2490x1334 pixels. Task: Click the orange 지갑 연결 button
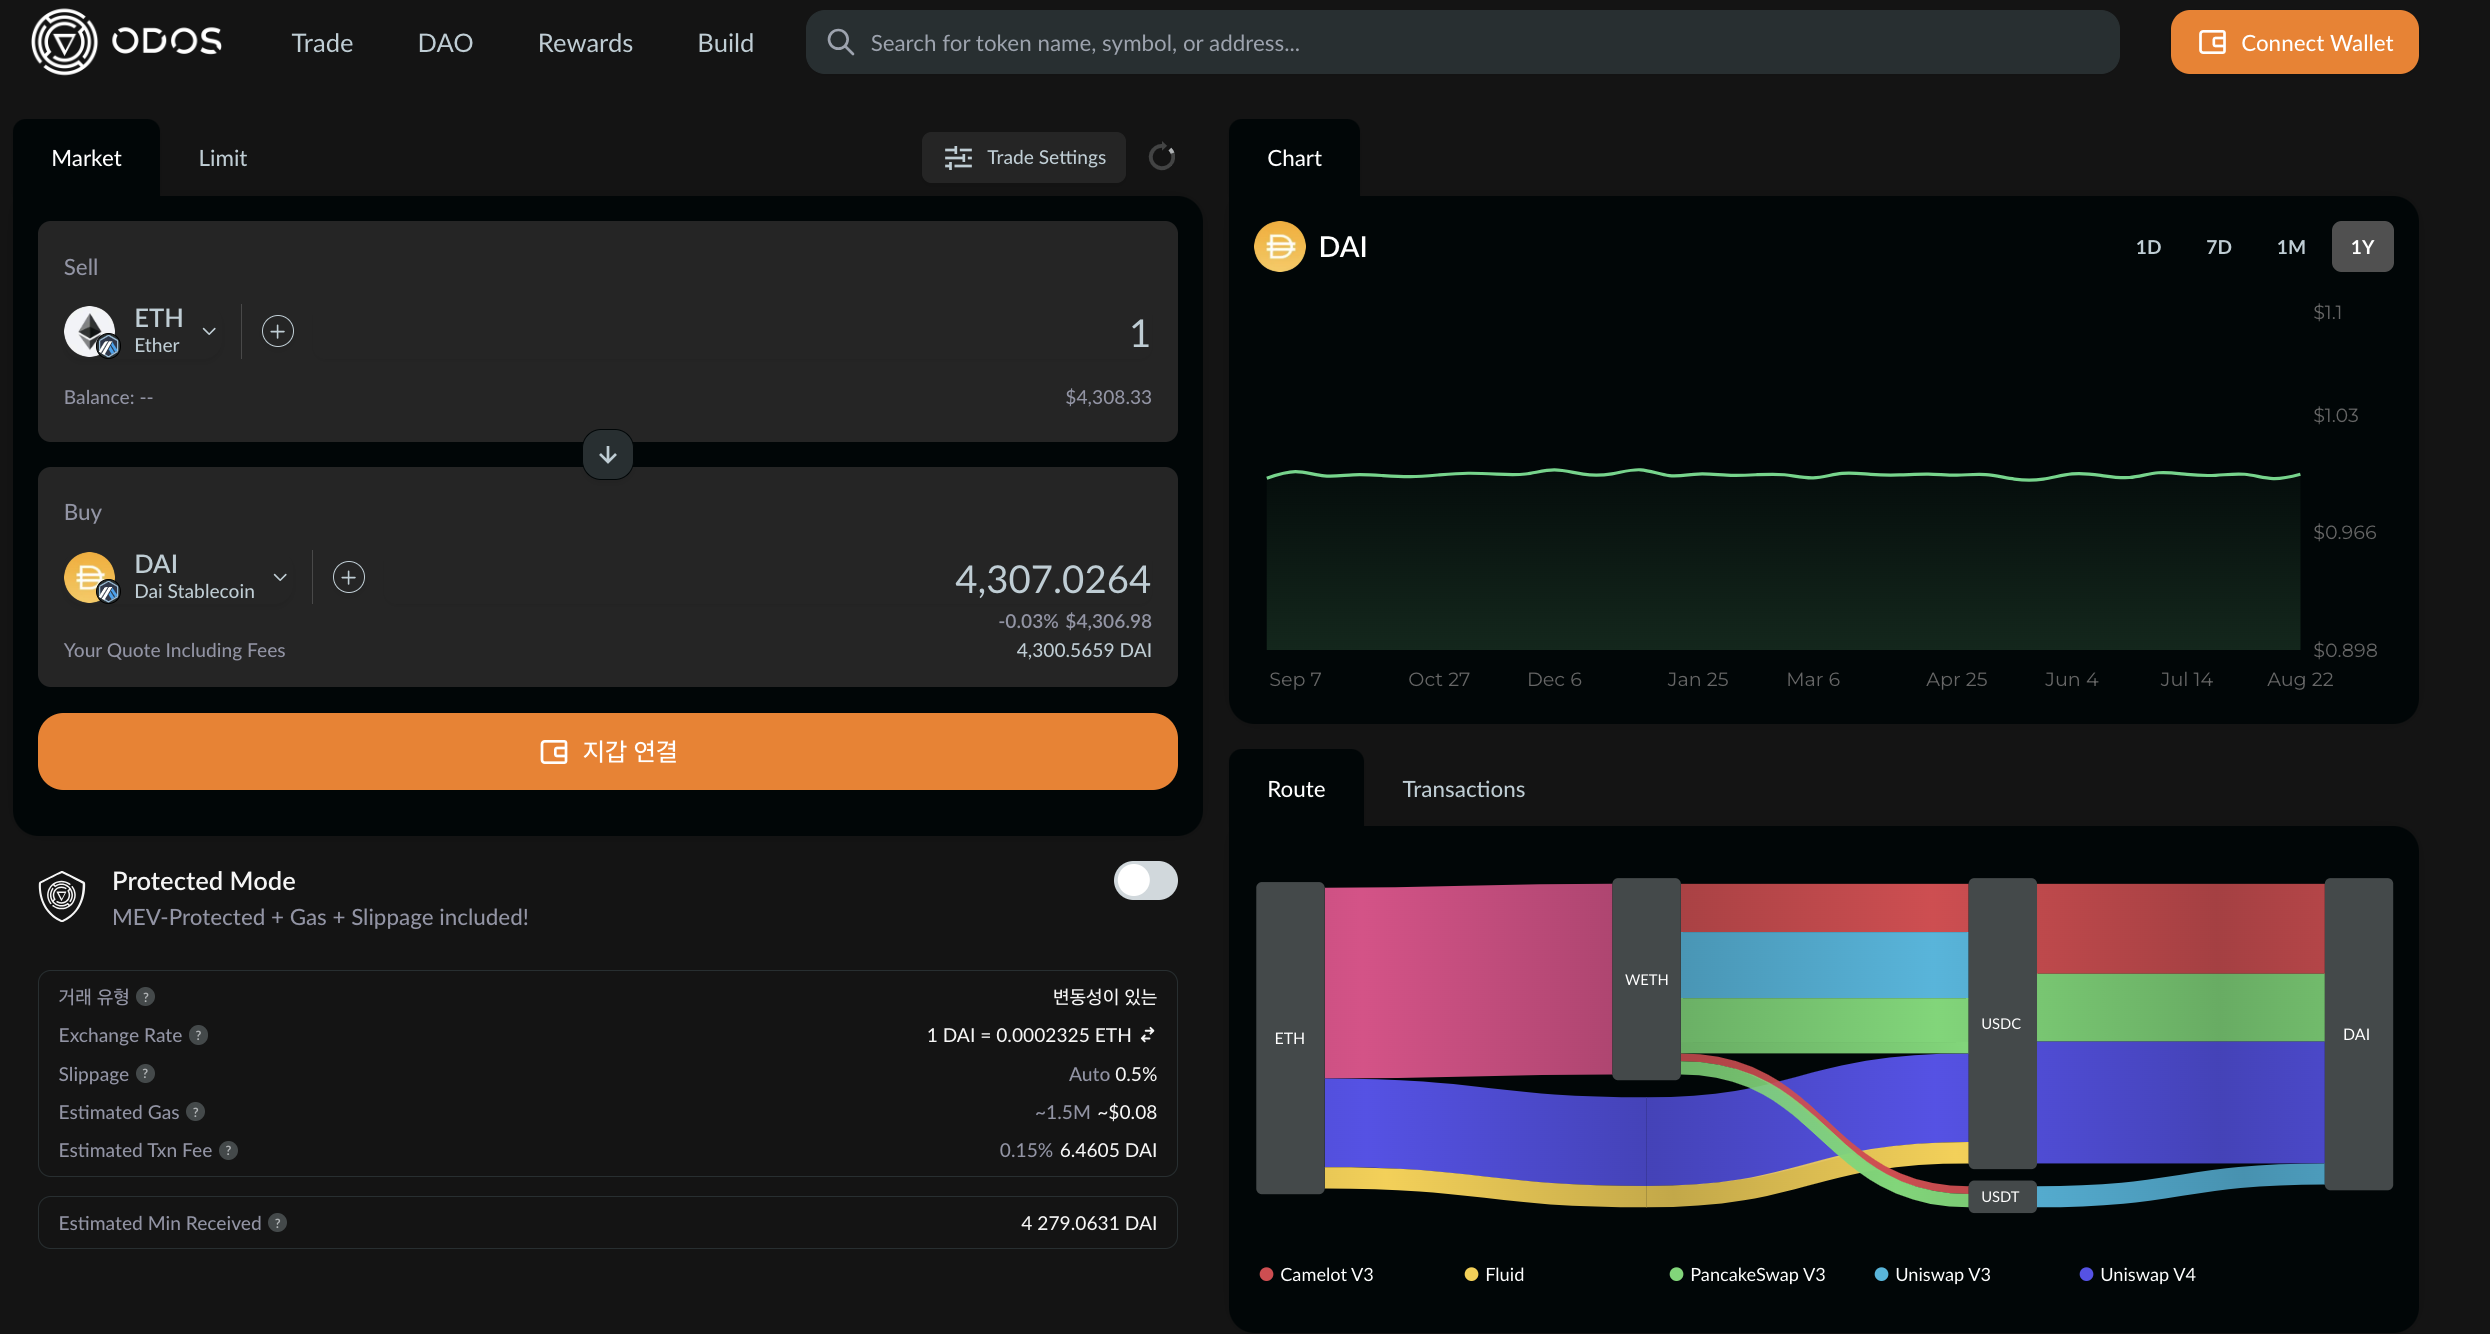pos(607,751)
